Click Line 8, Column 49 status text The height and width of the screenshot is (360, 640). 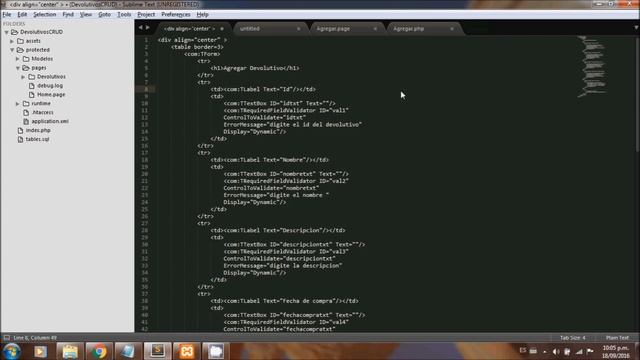pyautogui.click(x=35, y=338)
